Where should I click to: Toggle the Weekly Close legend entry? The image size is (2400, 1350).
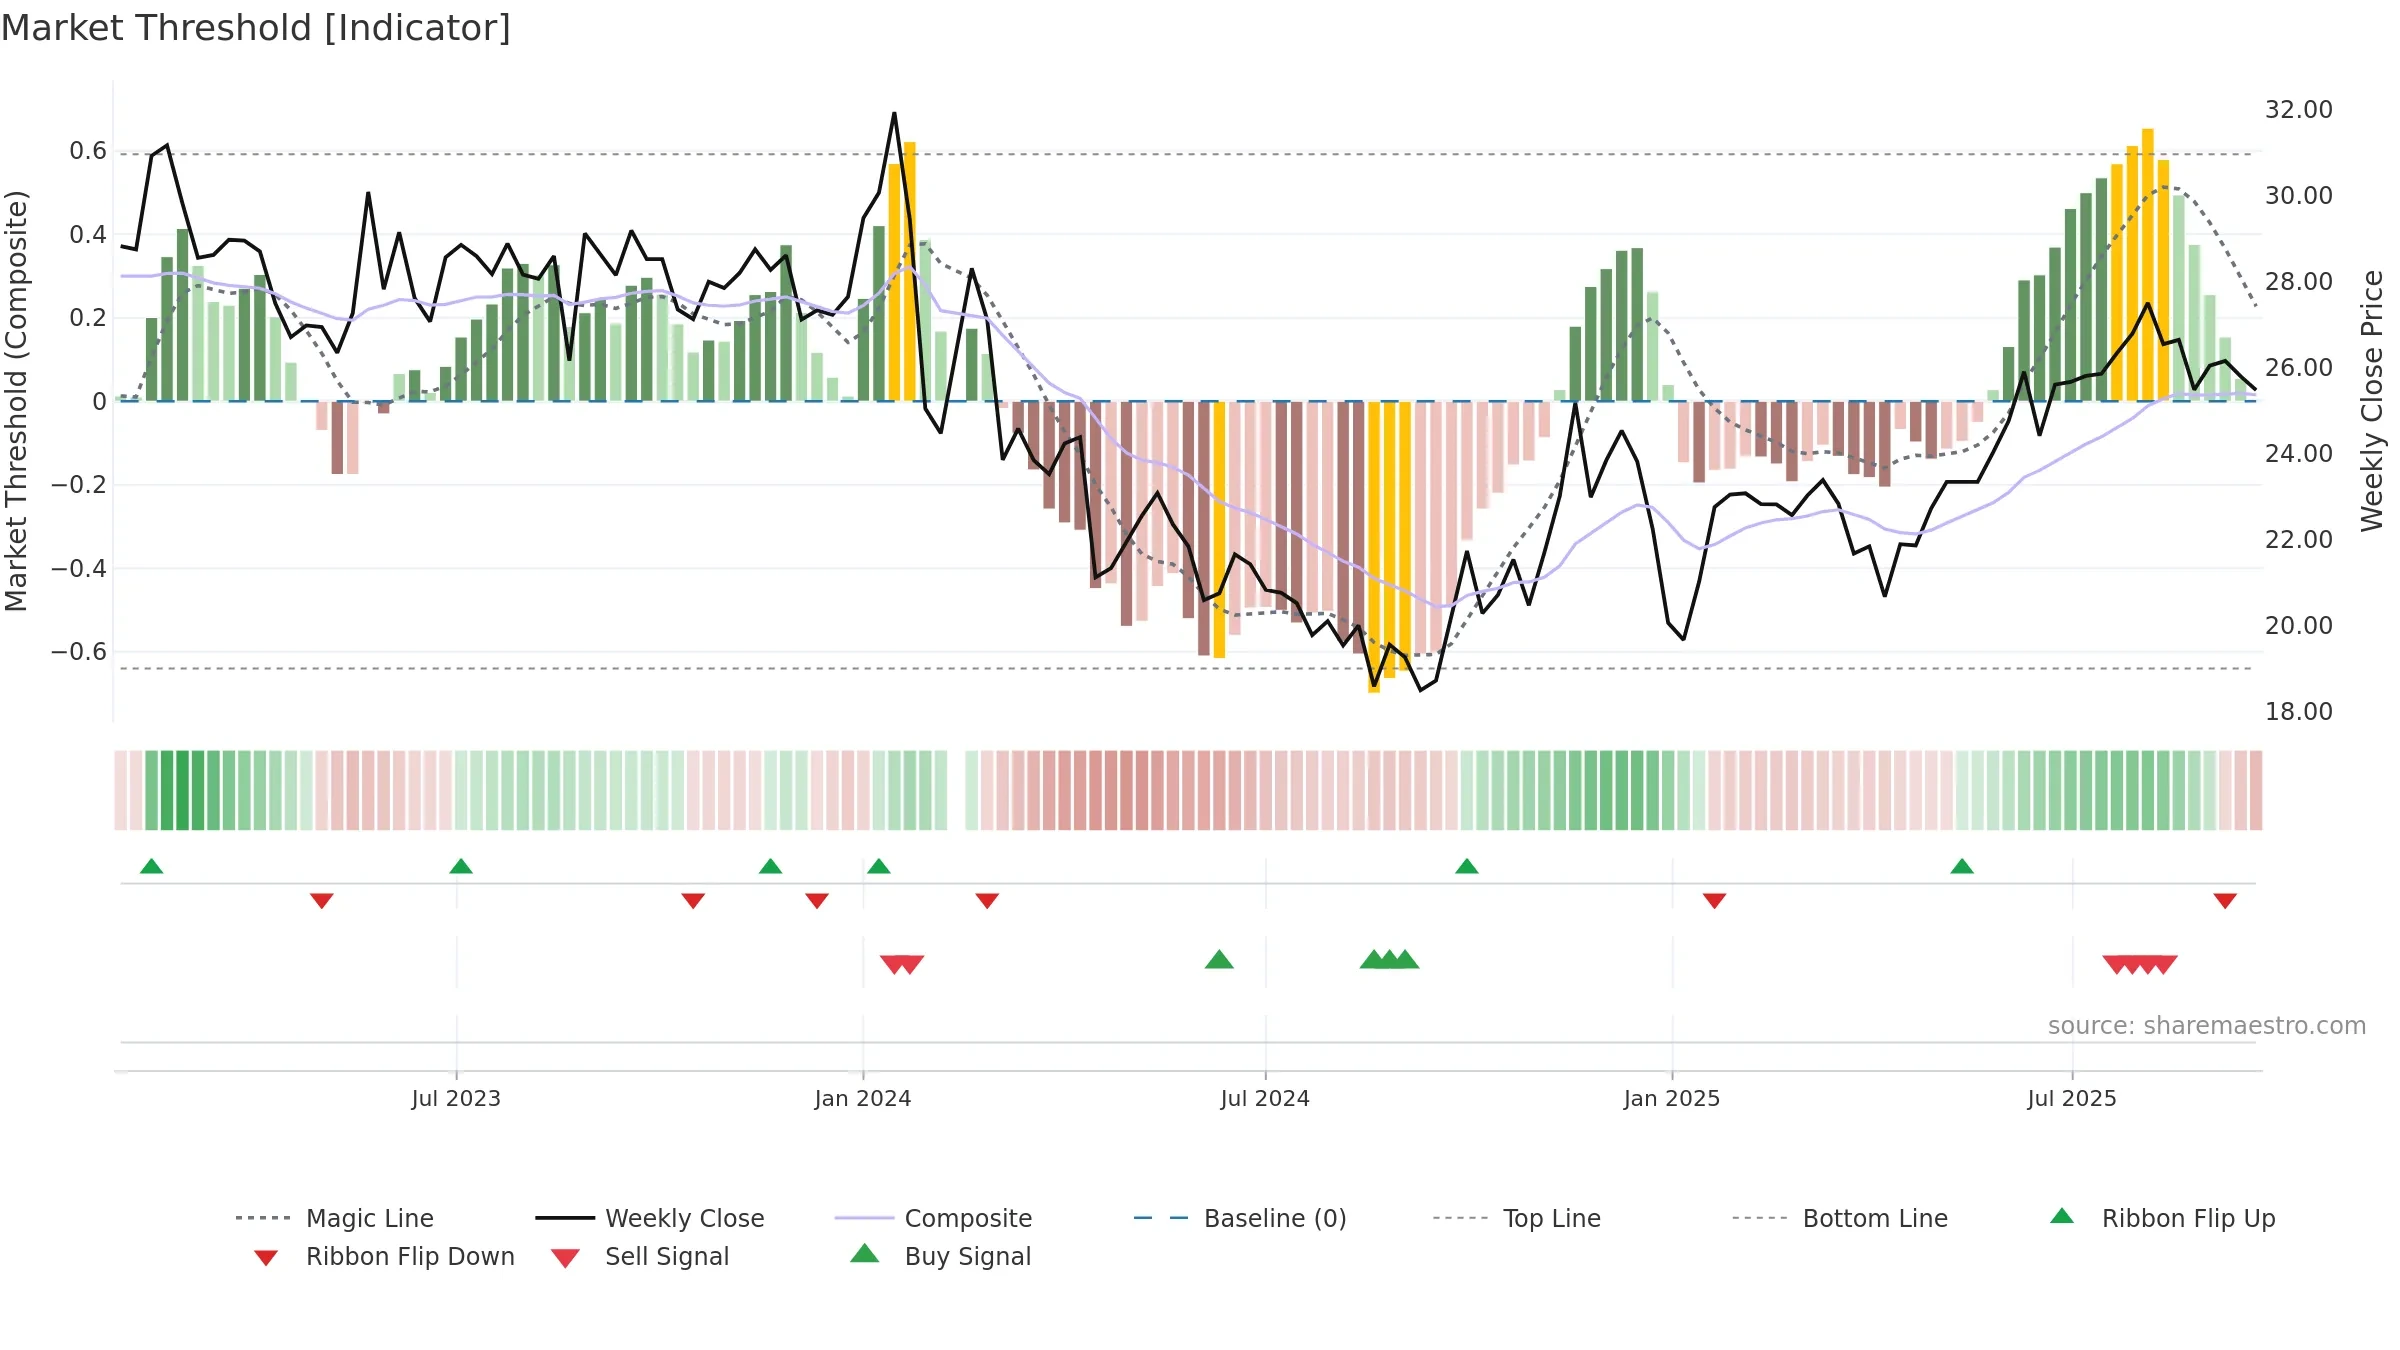650,1218
